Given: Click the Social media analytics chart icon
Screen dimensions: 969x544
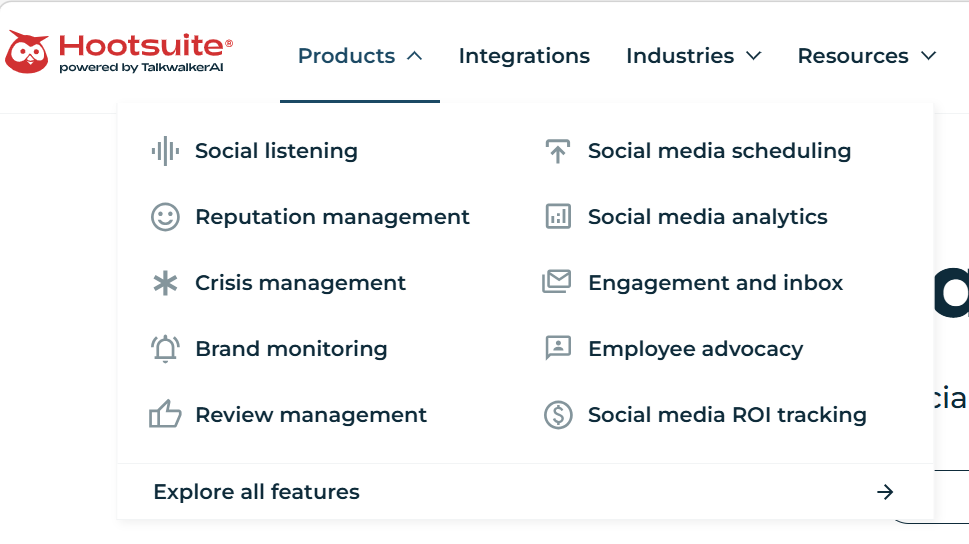Looking at the screenshot, I should 558,217.
